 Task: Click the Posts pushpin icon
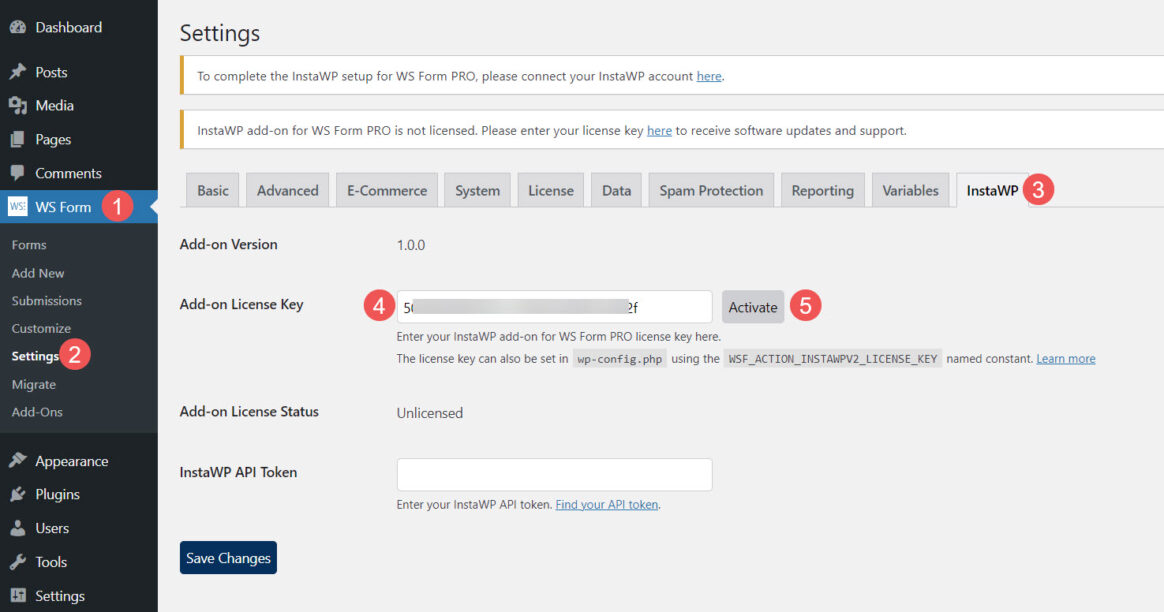[x=18, y=72]
